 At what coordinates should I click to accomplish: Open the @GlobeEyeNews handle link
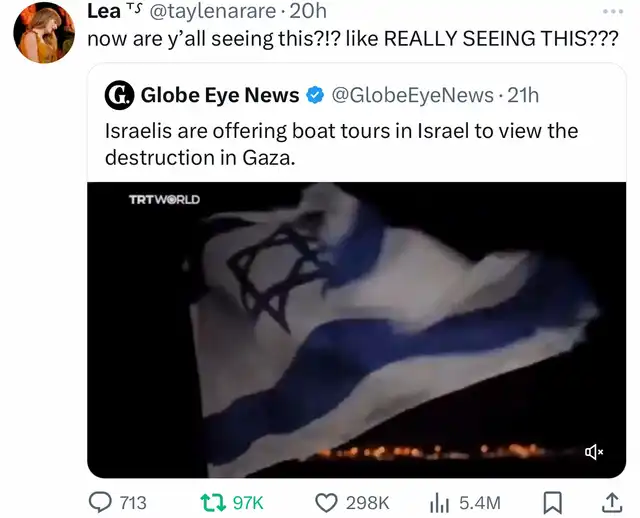point(412,96)
